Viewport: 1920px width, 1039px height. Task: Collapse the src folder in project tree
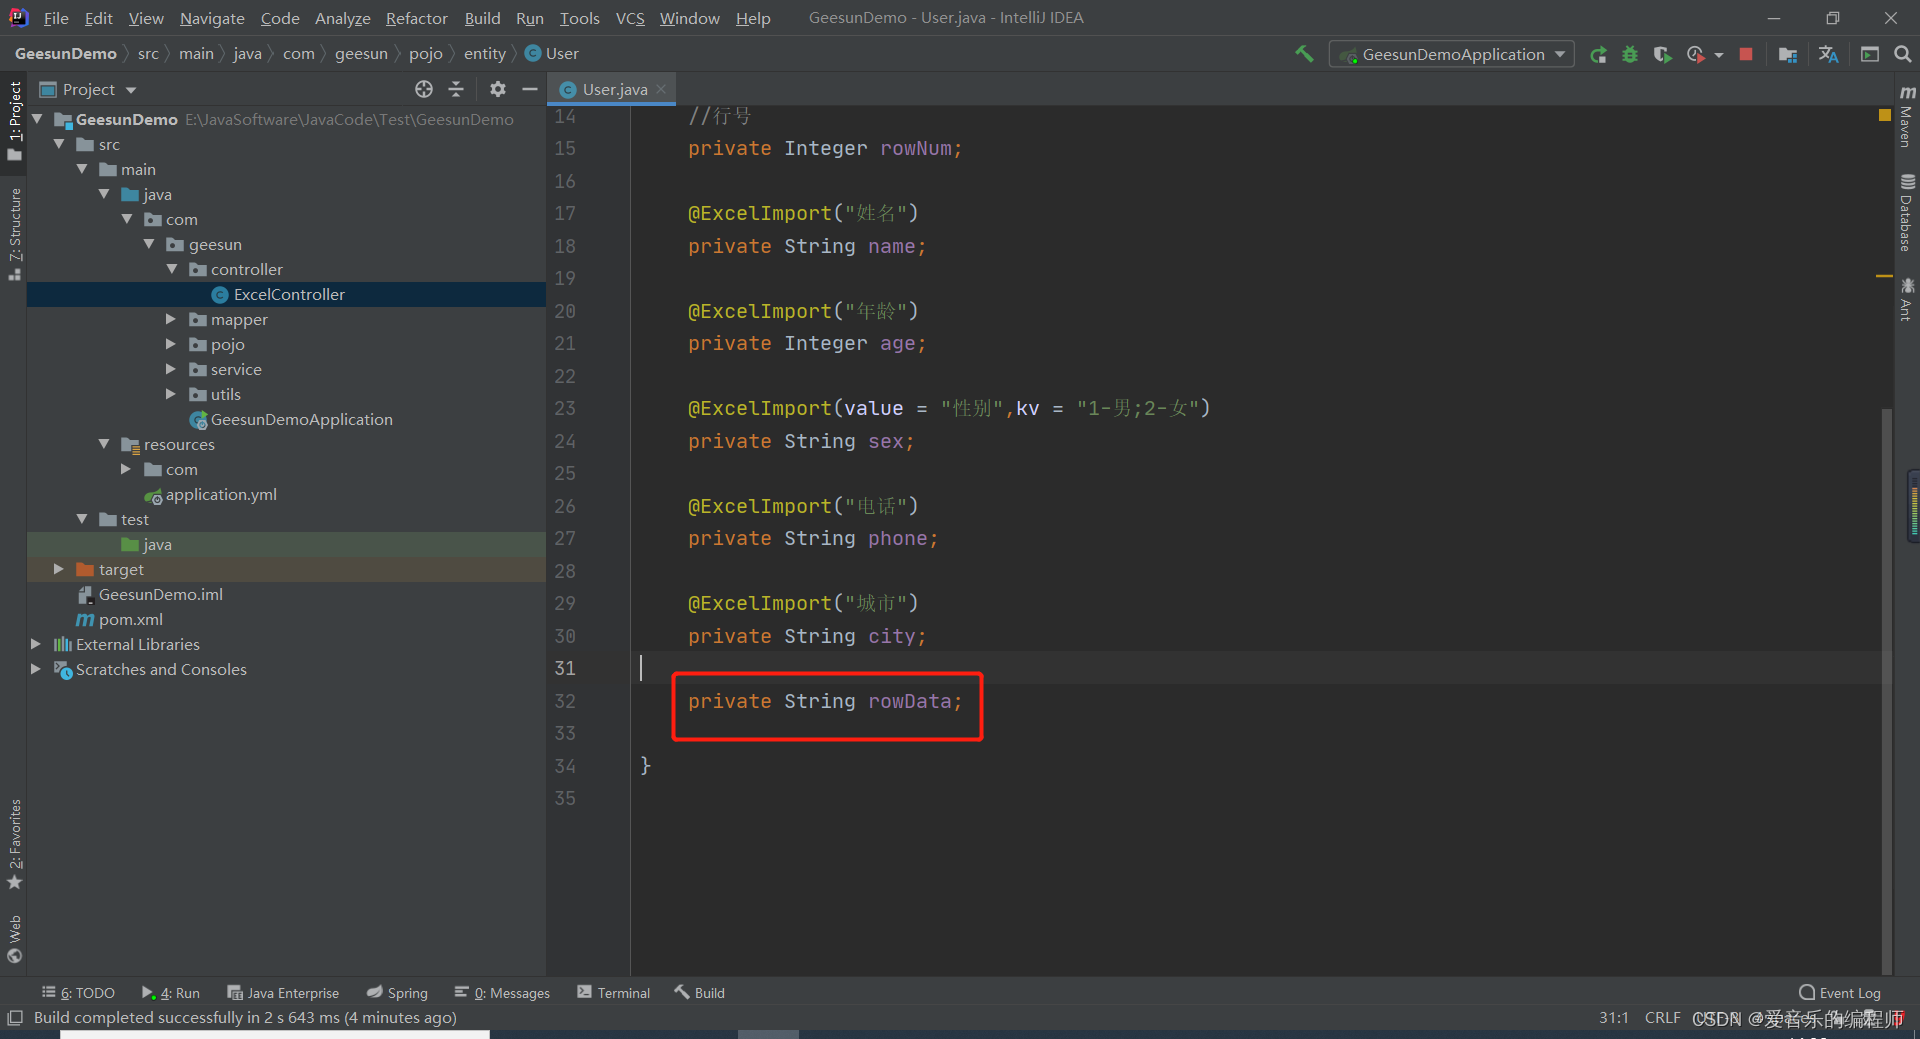(x=59, y=144)
